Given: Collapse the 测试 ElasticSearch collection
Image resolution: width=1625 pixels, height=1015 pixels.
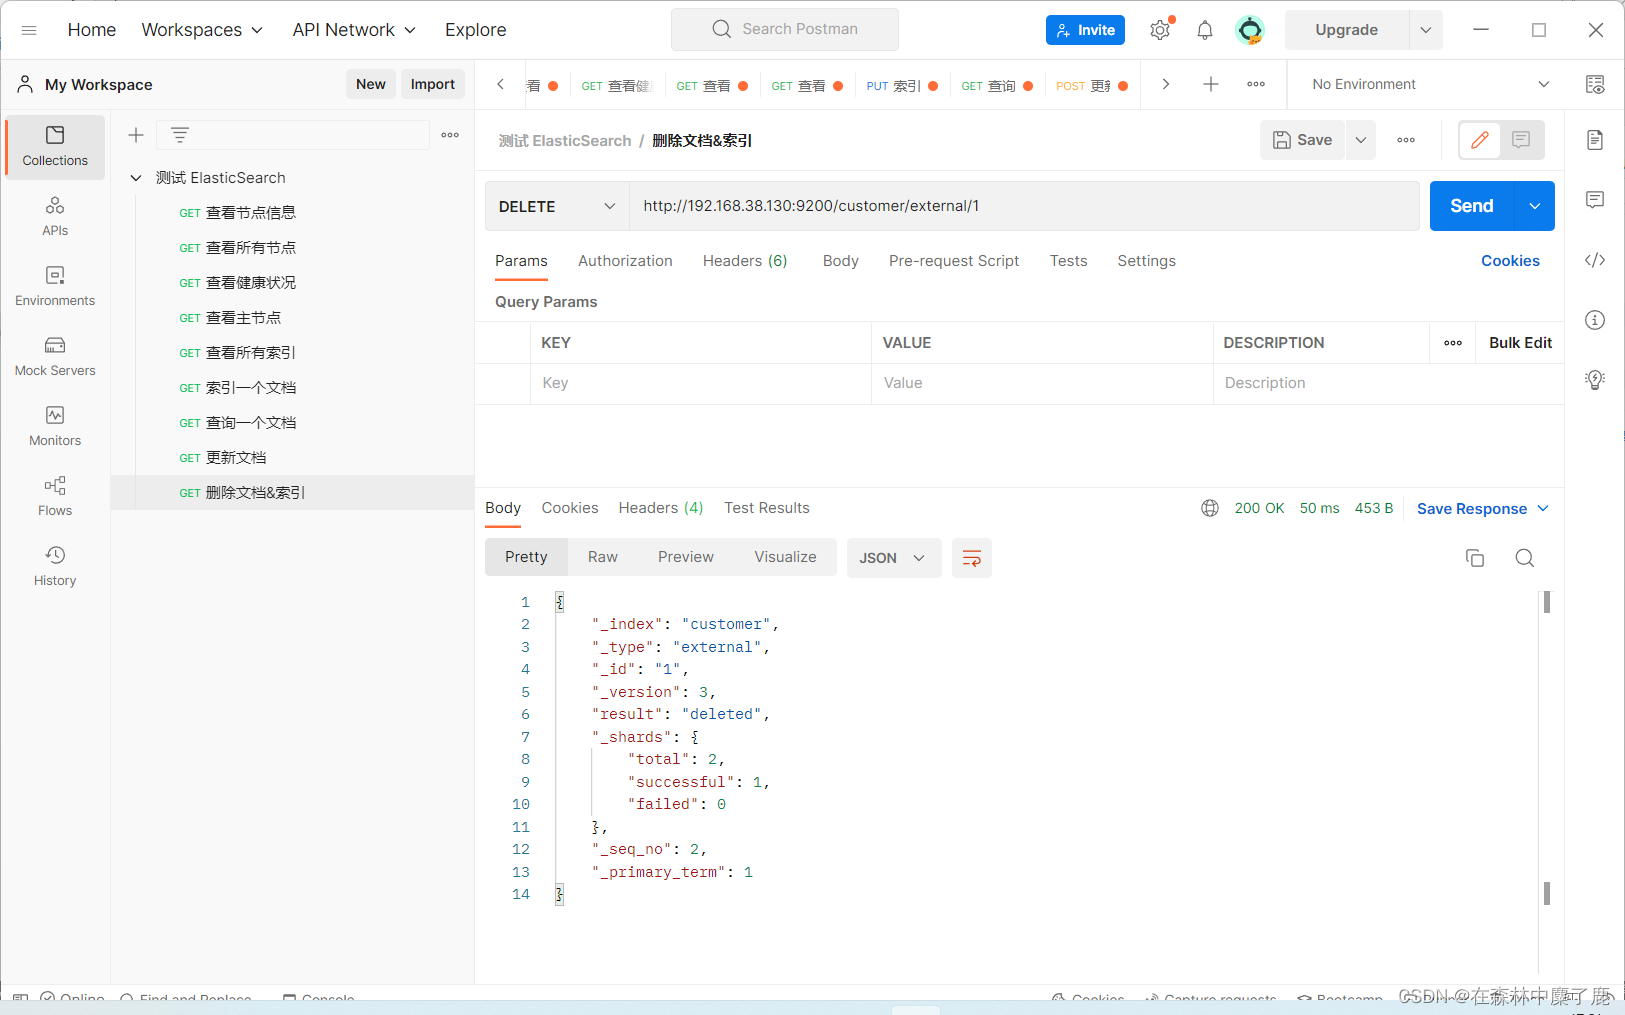Looking at the screenshot, I should pos(136,178).
